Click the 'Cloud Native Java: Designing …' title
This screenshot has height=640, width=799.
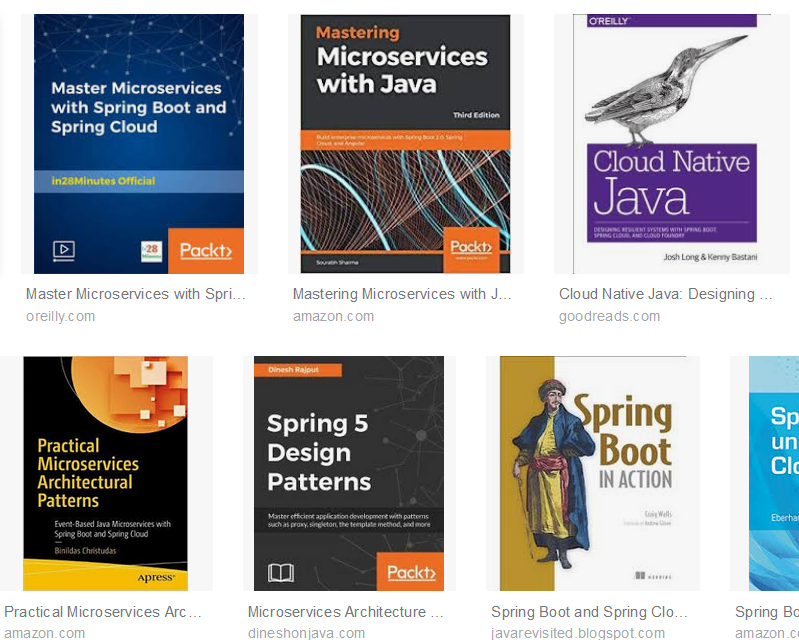point(665,294)
